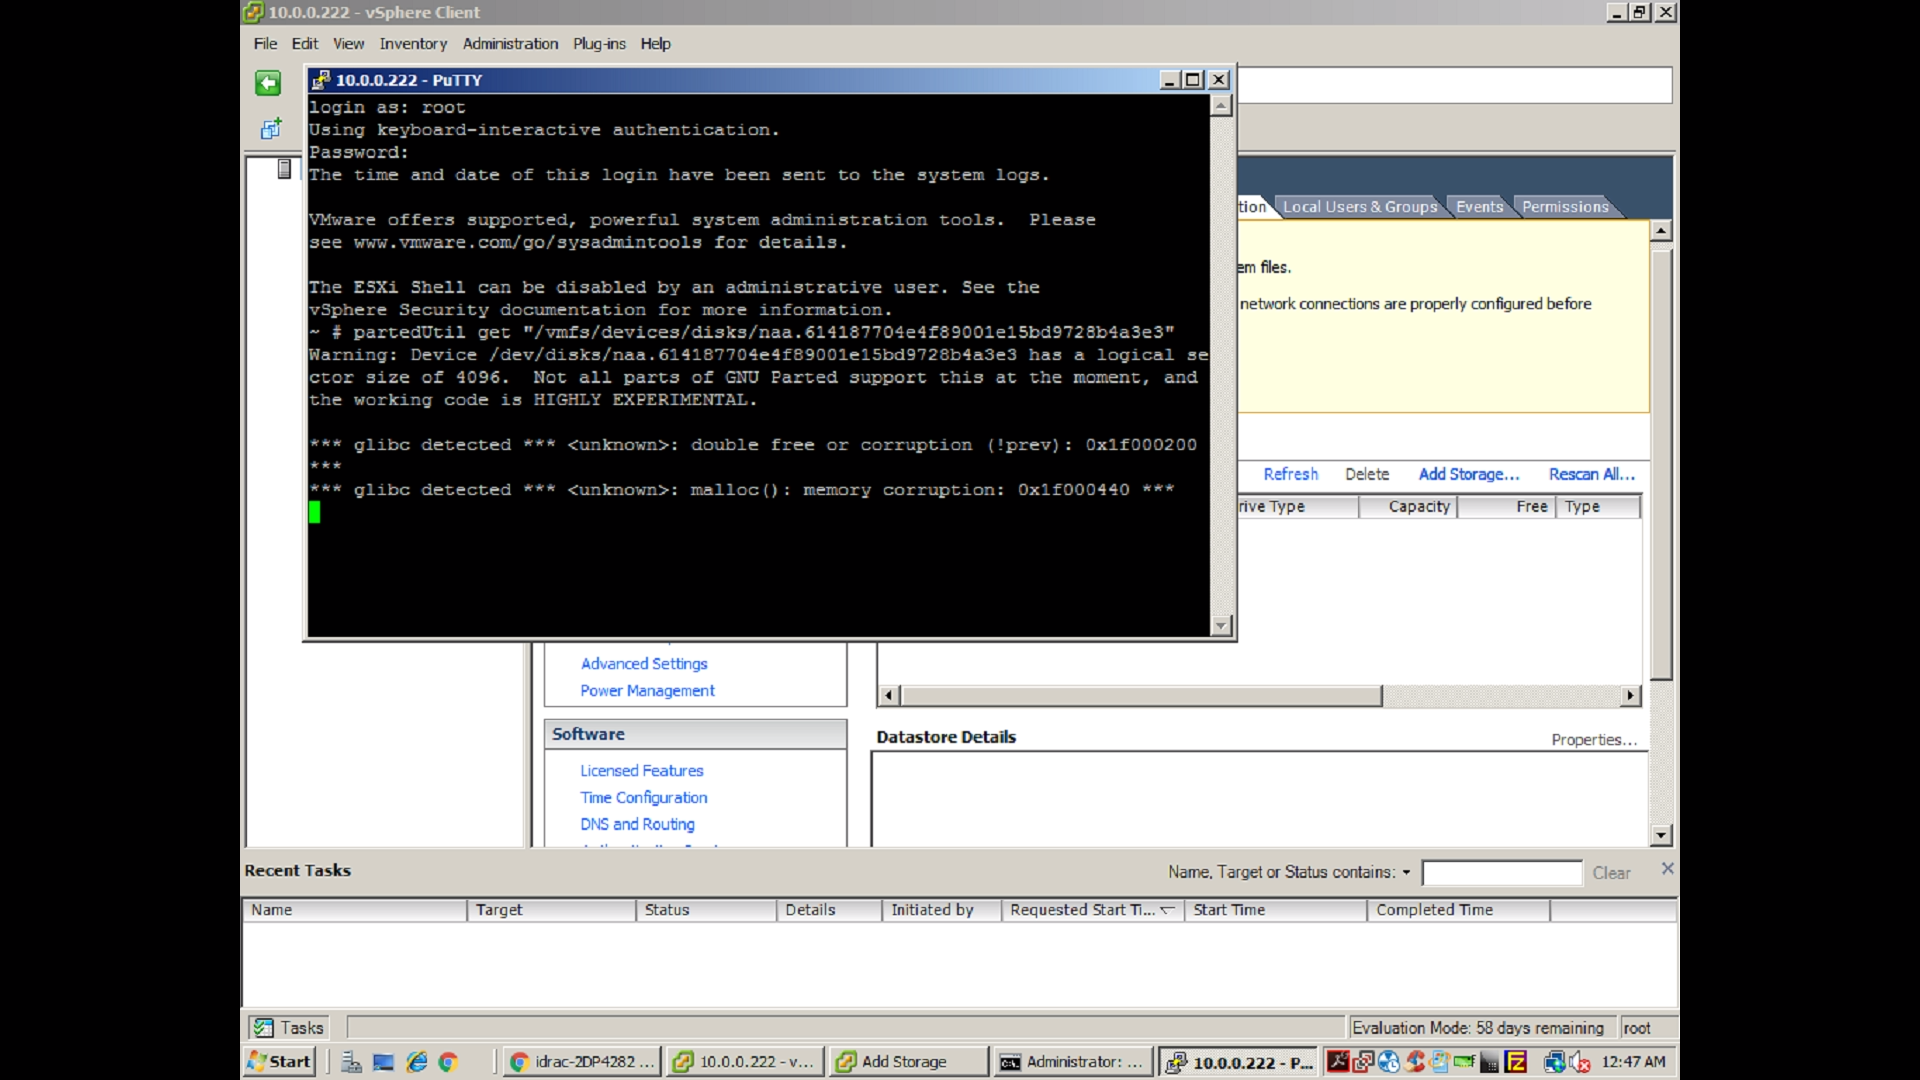The height and width of the screenshot is (1080, 1920).
Task: Open the server manager quick launch icon
Action: [351, 1062]
